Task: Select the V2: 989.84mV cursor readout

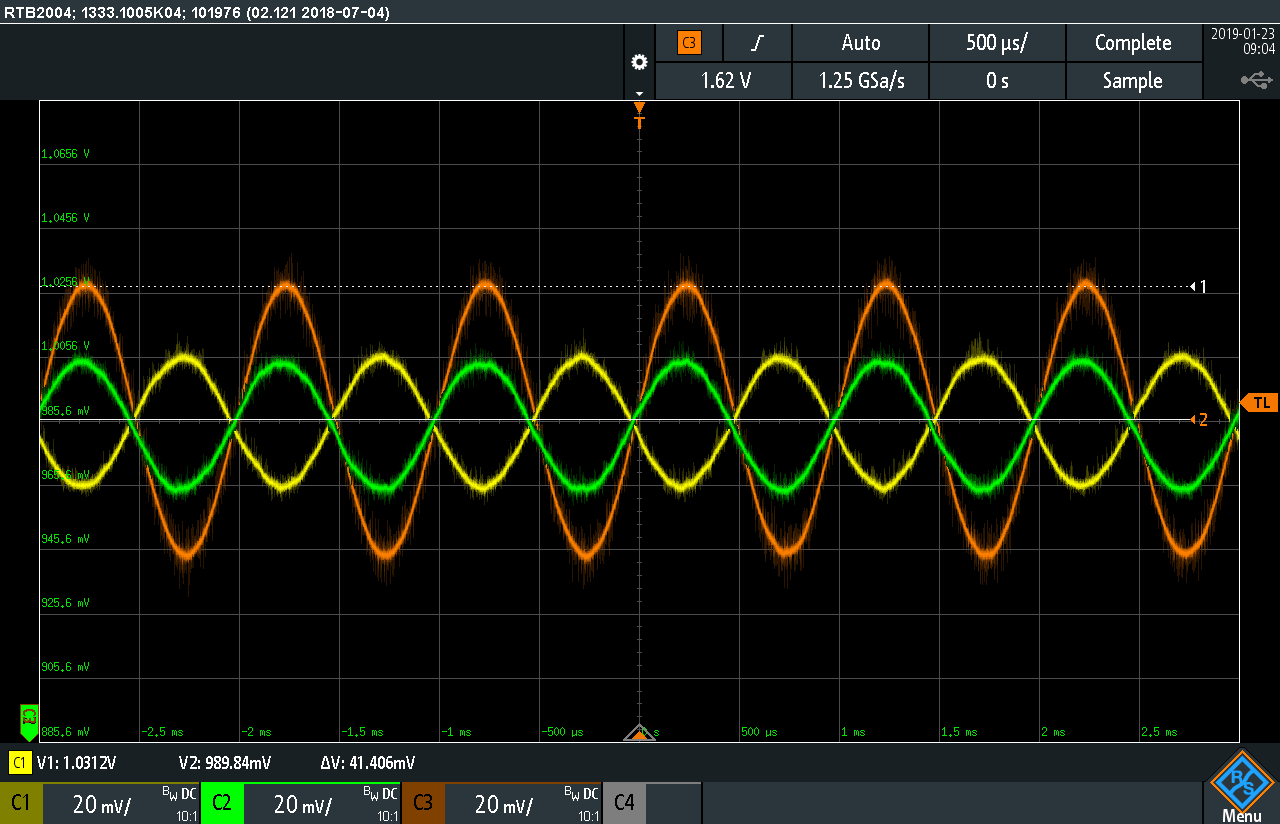Action: click(224, 763)
